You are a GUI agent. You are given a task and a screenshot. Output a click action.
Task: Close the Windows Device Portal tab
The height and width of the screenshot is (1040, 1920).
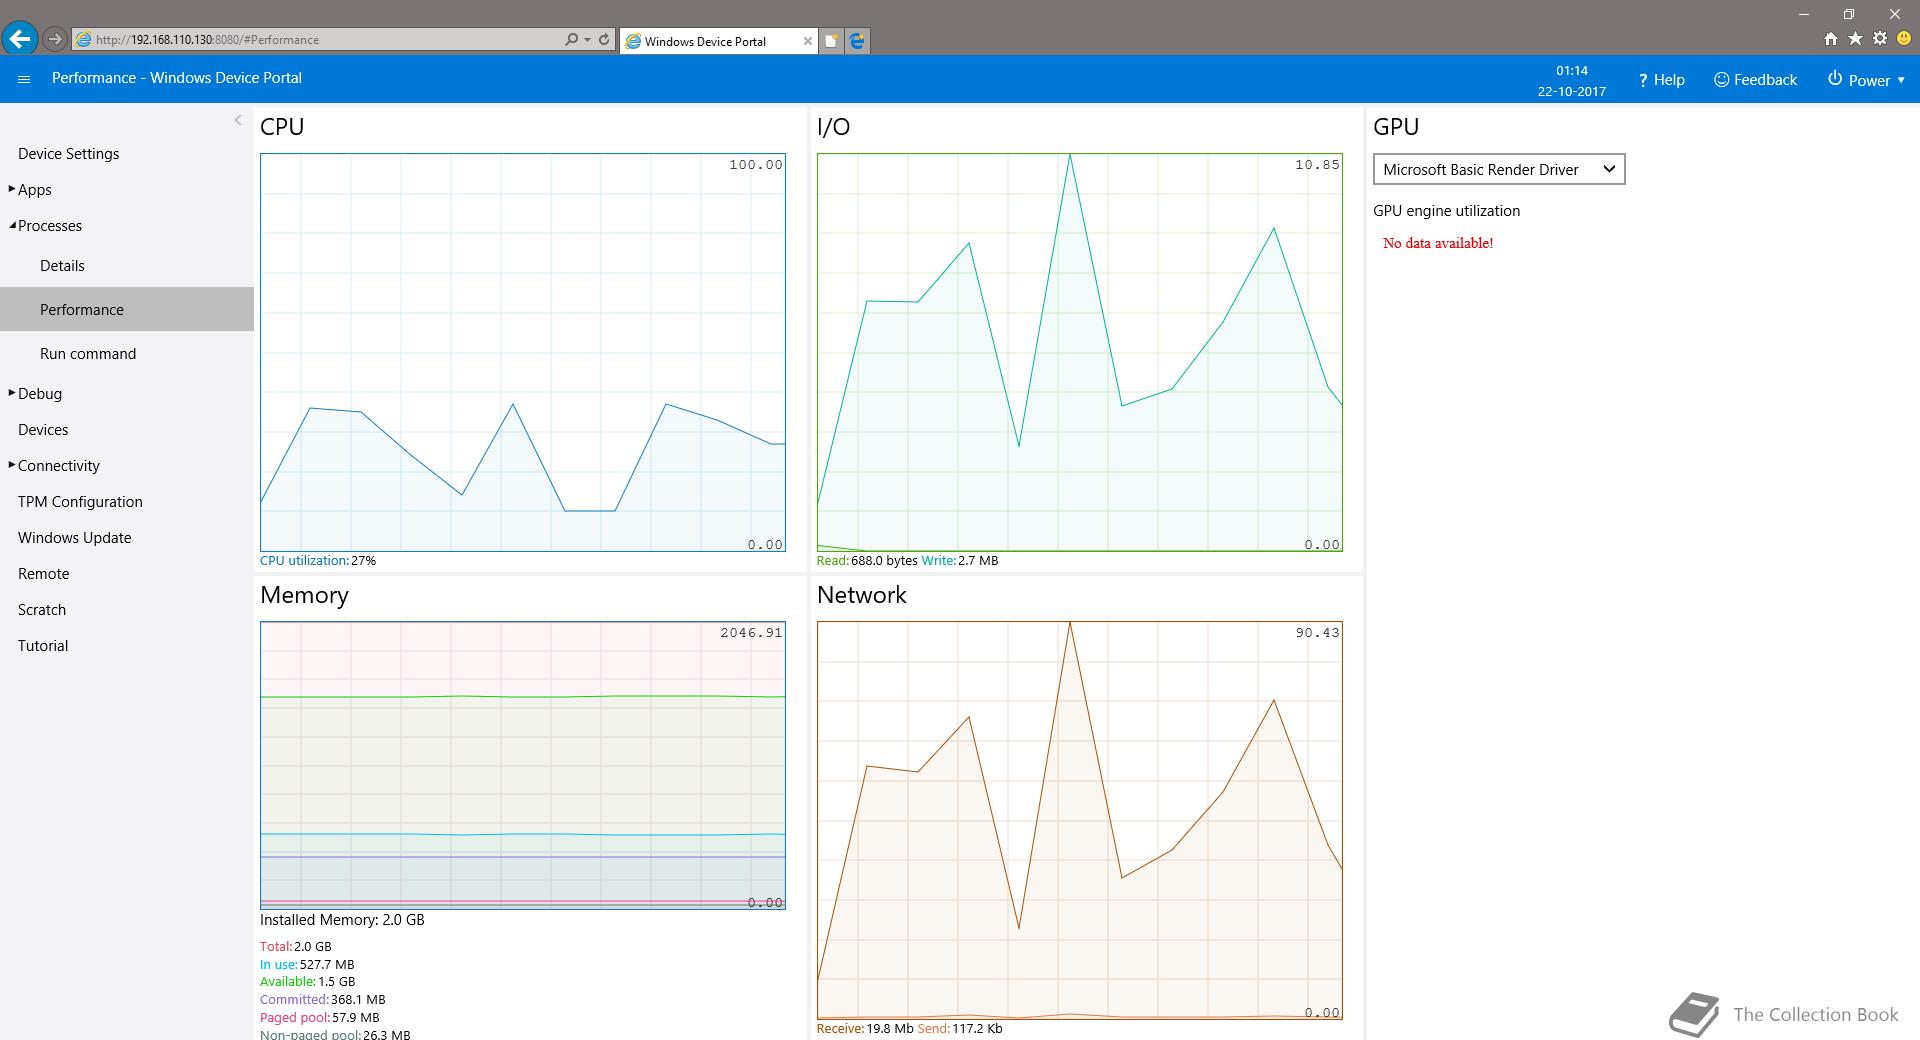808,41
